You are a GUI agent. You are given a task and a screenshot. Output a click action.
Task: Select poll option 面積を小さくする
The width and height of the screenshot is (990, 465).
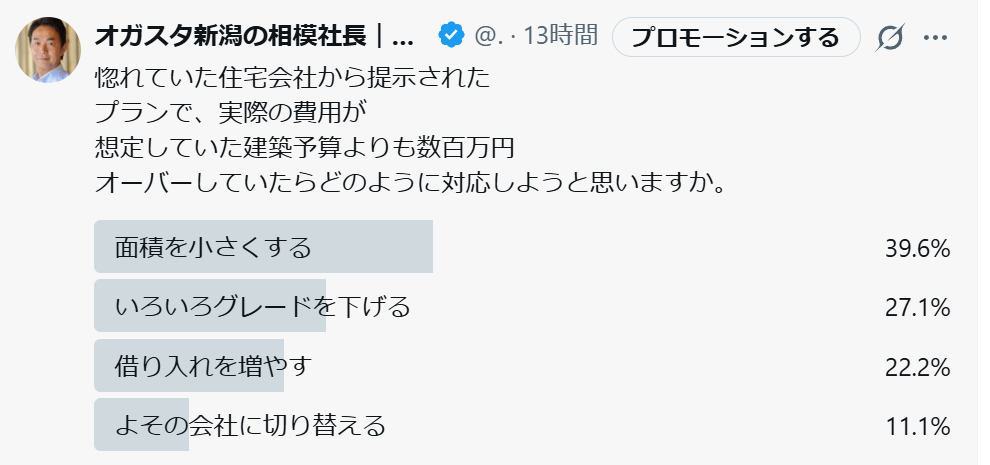click(213, 247)
